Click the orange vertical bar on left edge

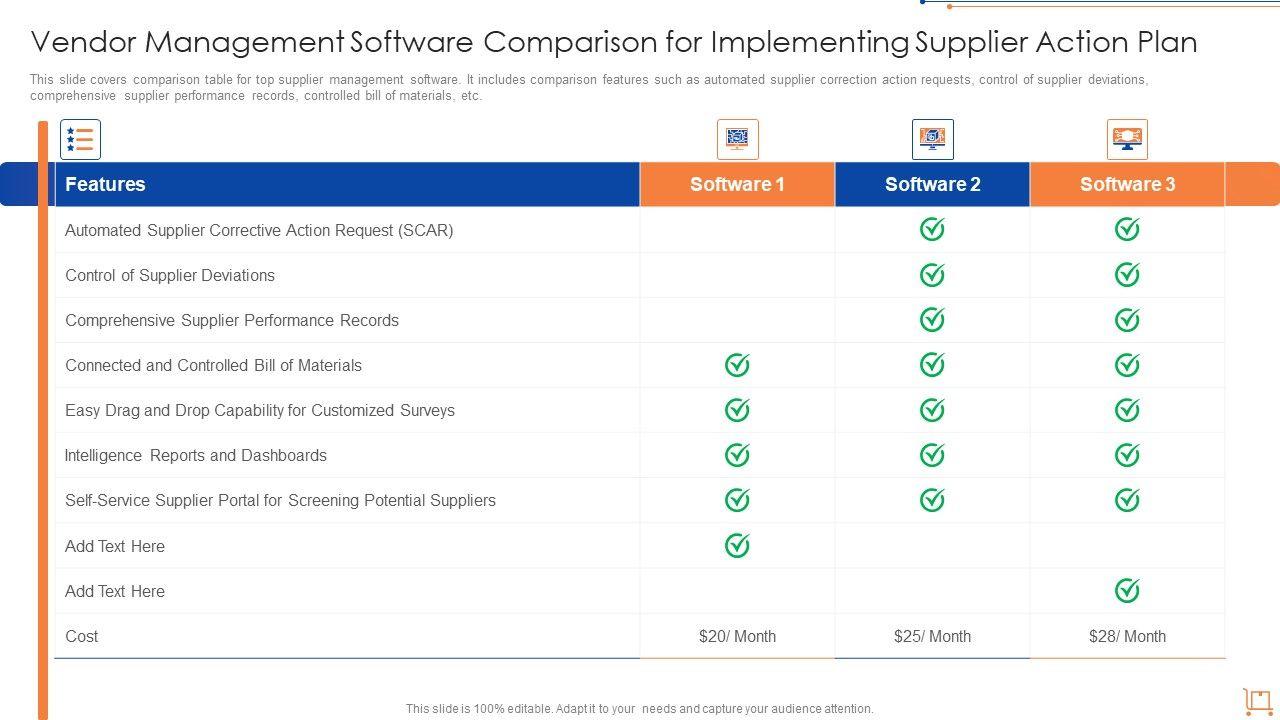(x=43, y=420)
